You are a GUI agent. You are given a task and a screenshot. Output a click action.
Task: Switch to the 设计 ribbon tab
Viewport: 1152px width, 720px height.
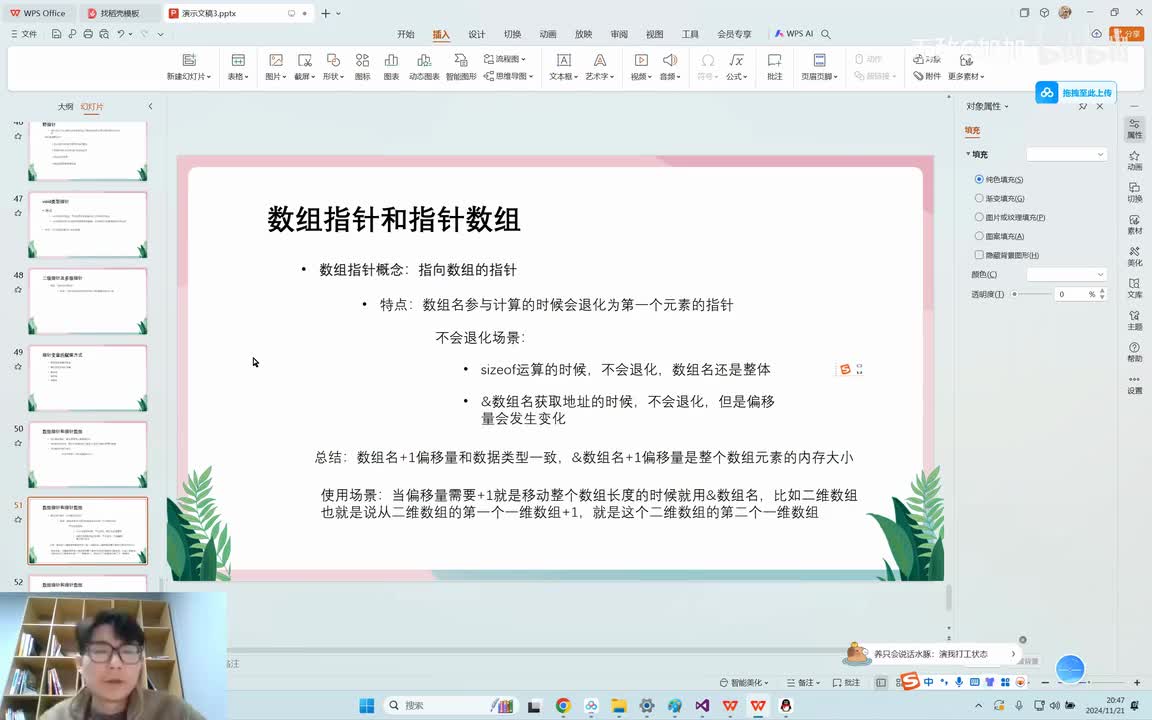[477, 34]
